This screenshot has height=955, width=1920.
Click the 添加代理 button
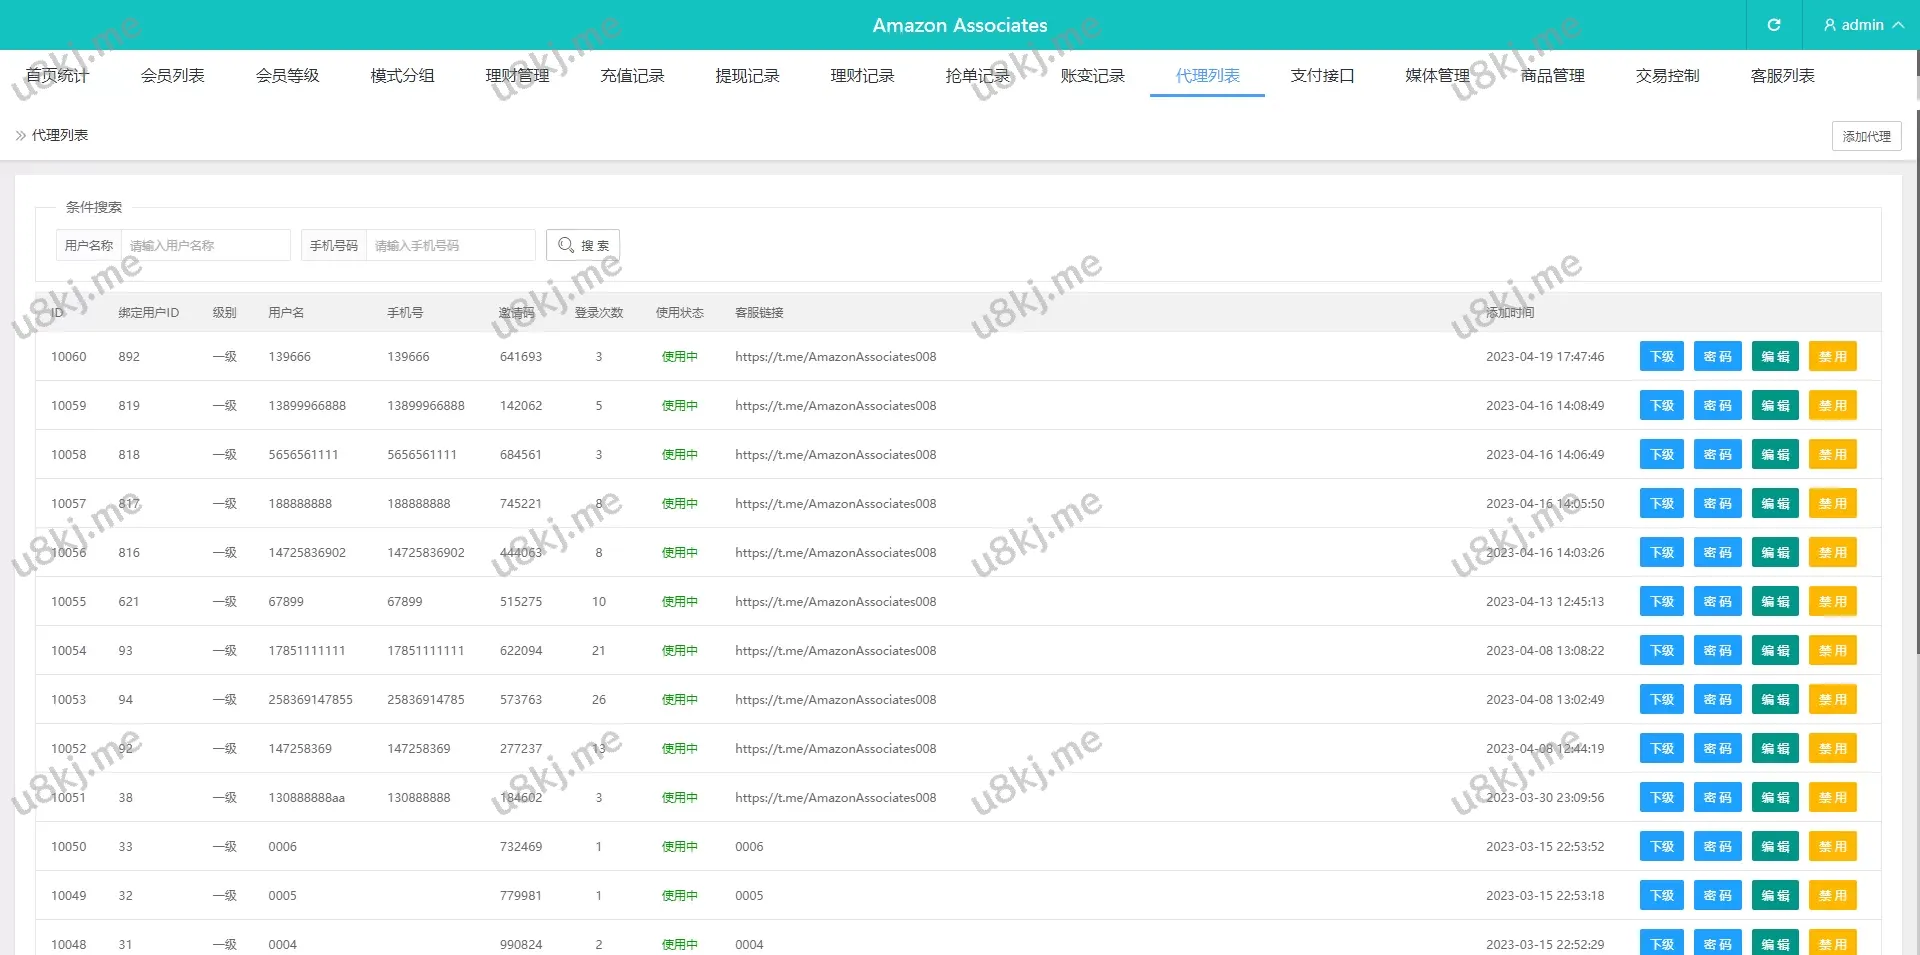1866,136
